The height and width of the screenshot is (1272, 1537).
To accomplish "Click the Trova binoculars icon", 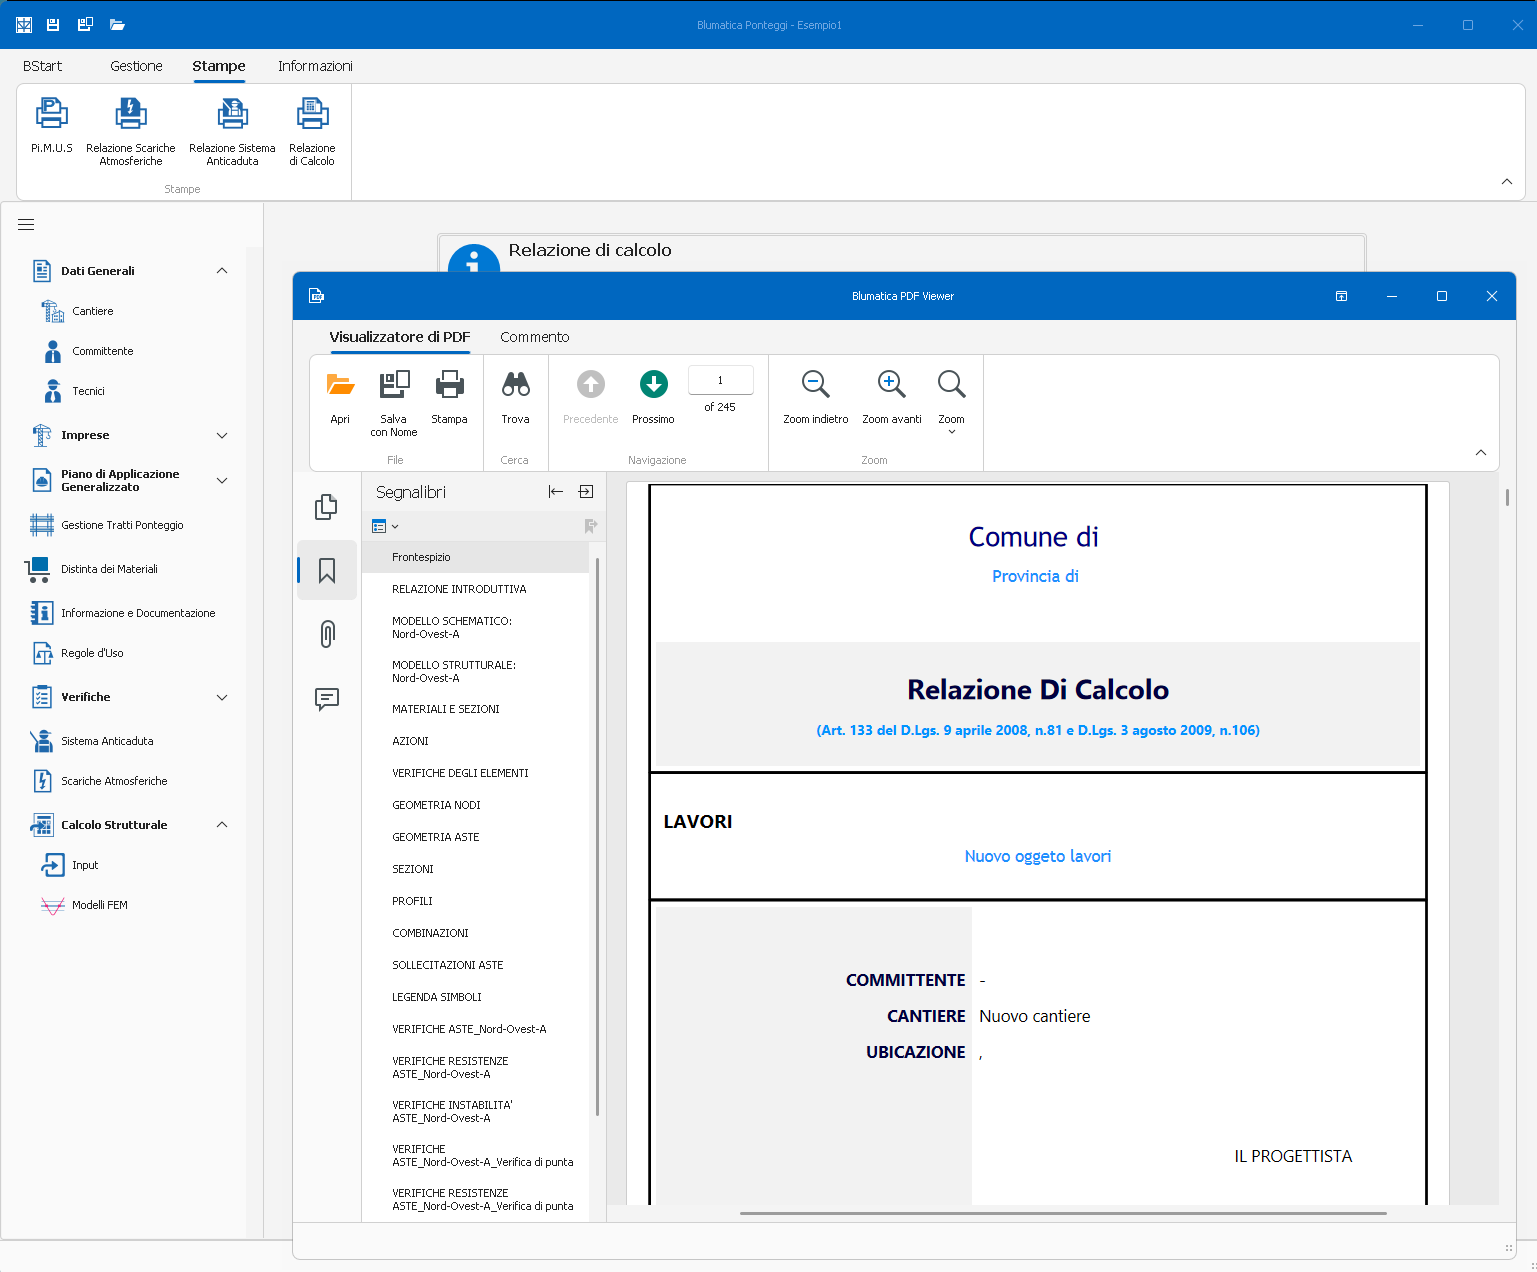I will 515,385.
